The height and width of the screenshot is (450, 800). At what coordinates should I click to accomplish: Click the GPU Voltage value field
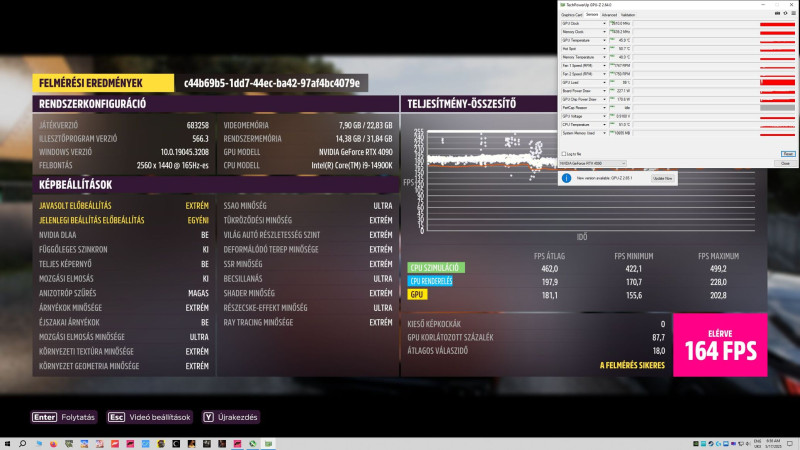621,116
